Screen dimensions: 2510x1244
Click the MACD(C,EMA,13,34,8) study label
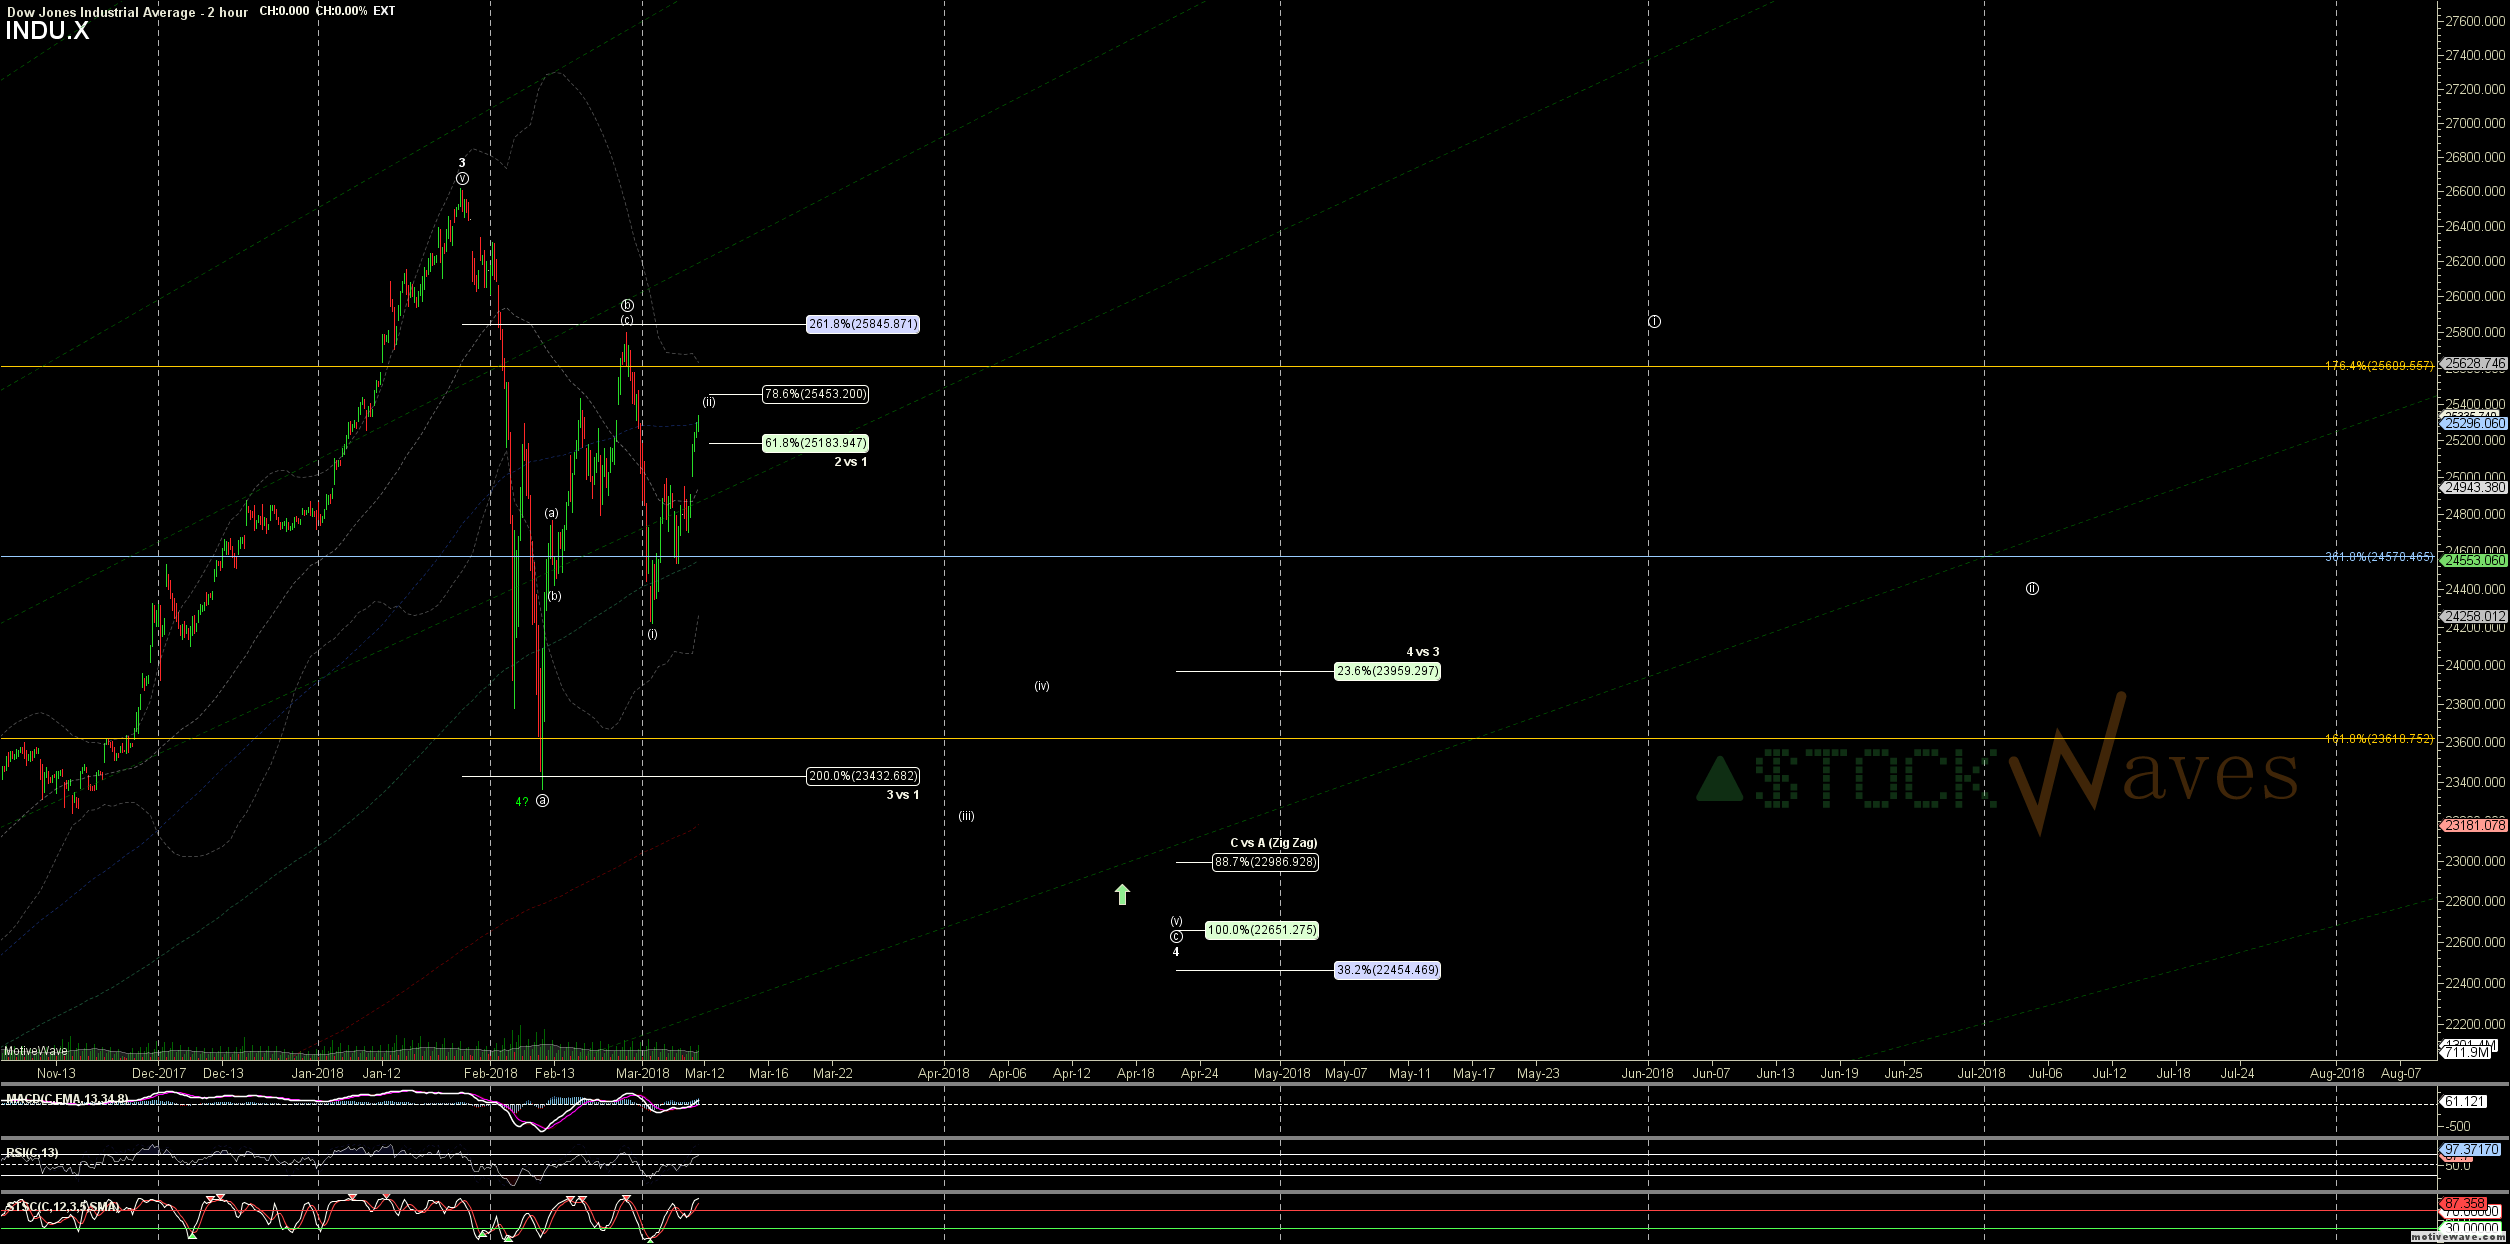(66, 1099)
